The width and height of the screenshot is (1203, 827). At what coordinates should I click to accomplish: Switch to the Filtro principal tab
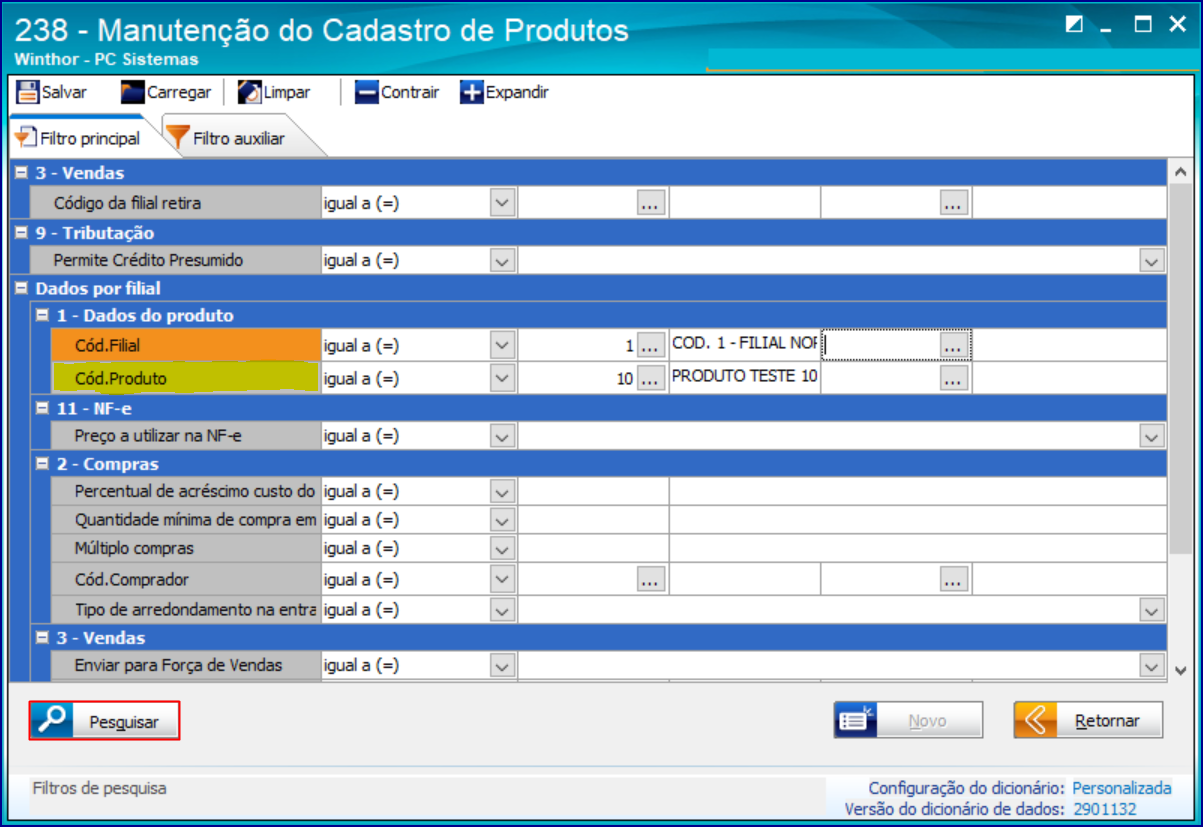pyautogui.click(x=79, y=138)
